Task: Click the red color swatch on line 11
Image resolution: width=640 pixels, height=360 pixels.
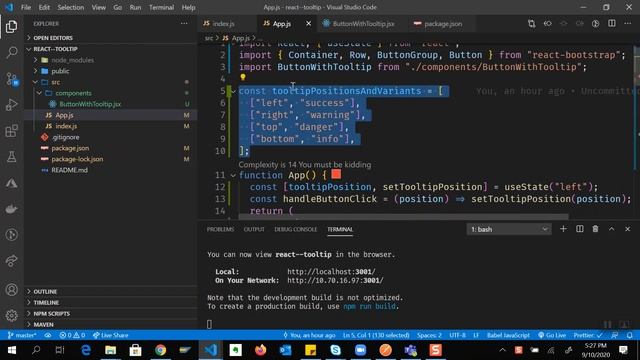Action: coord(336,174)
